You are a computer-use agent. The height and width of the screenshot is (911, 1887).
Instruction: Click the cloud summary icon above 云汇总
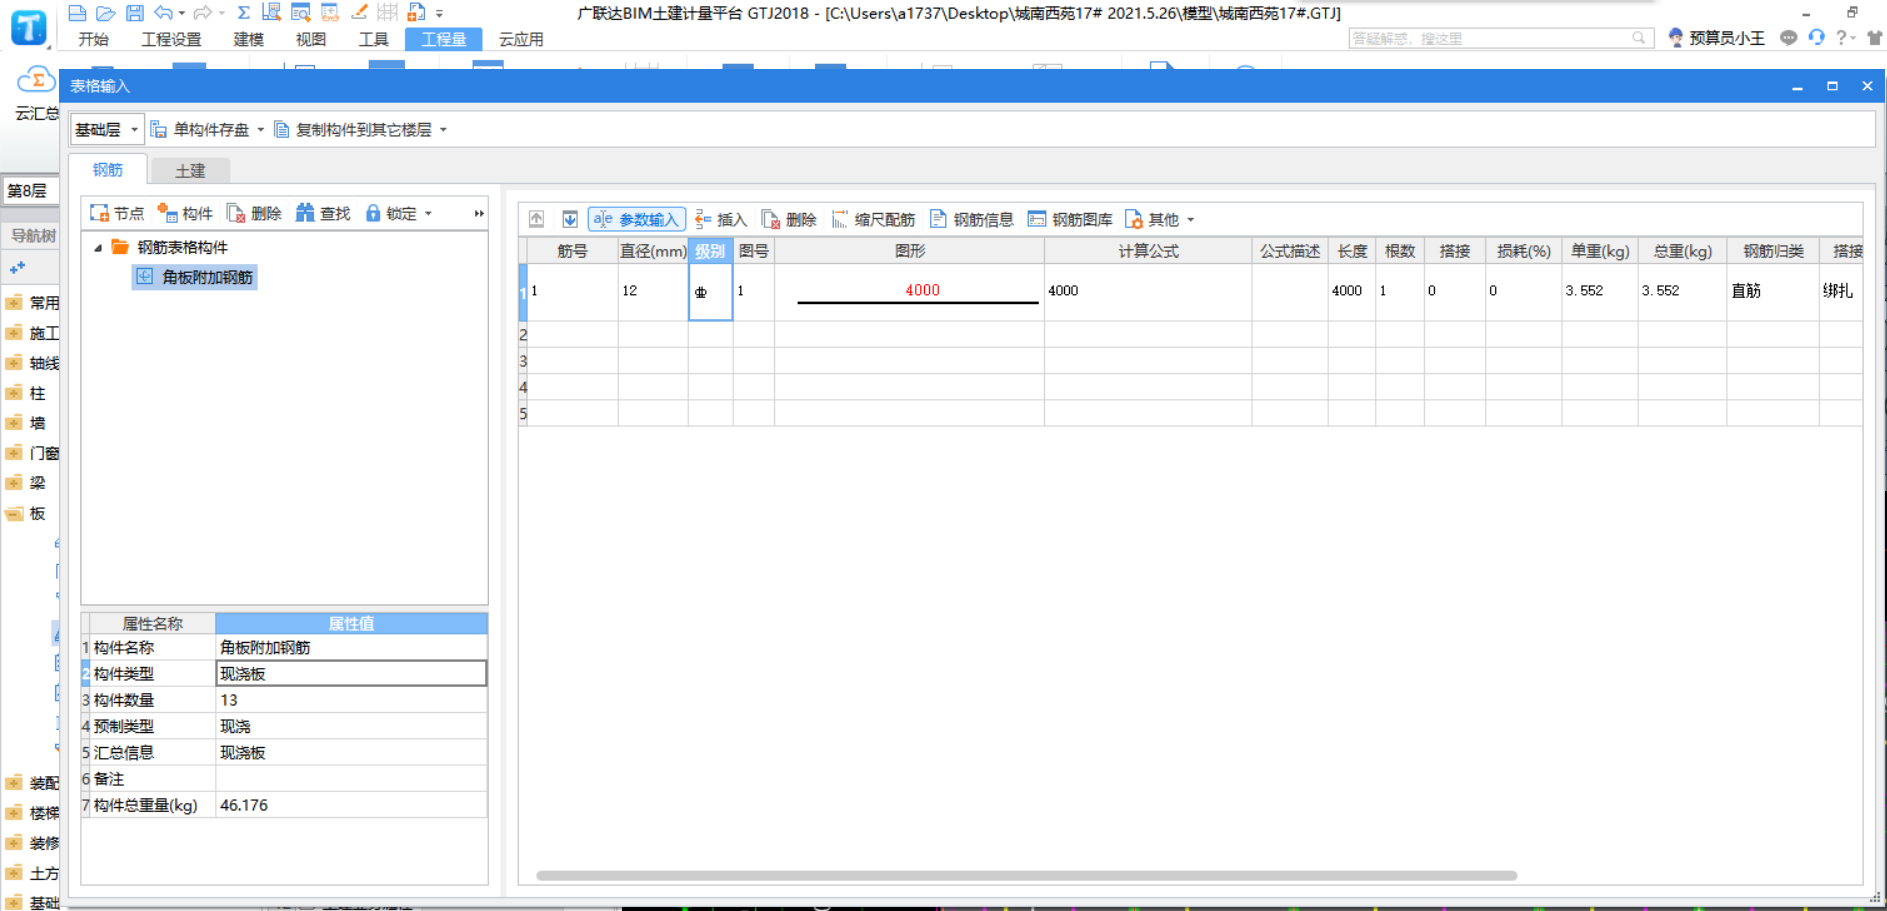36,80
